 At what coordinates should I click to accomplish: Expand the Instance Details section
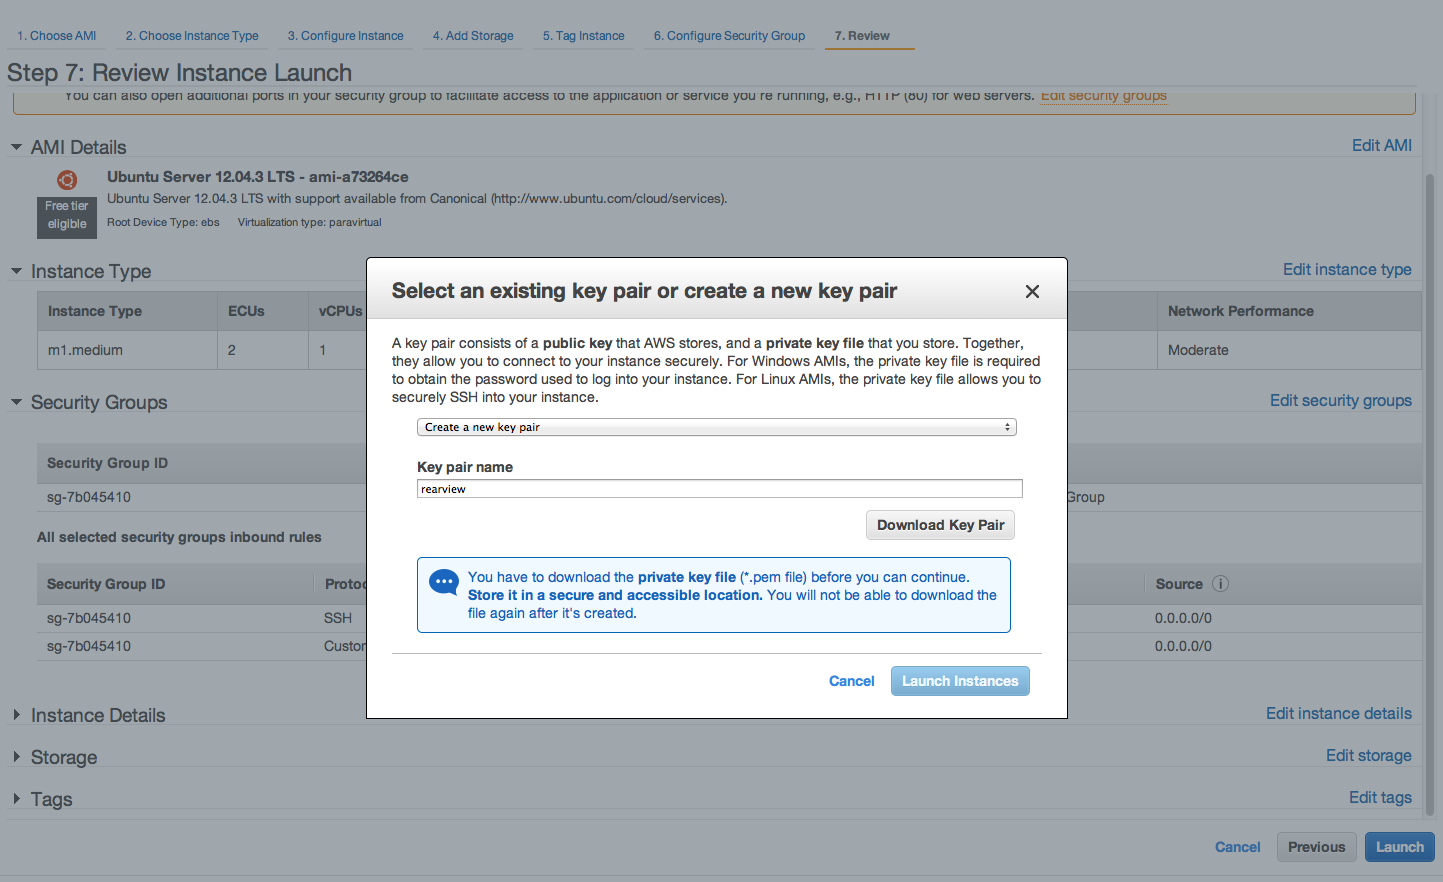coord(17,715)
